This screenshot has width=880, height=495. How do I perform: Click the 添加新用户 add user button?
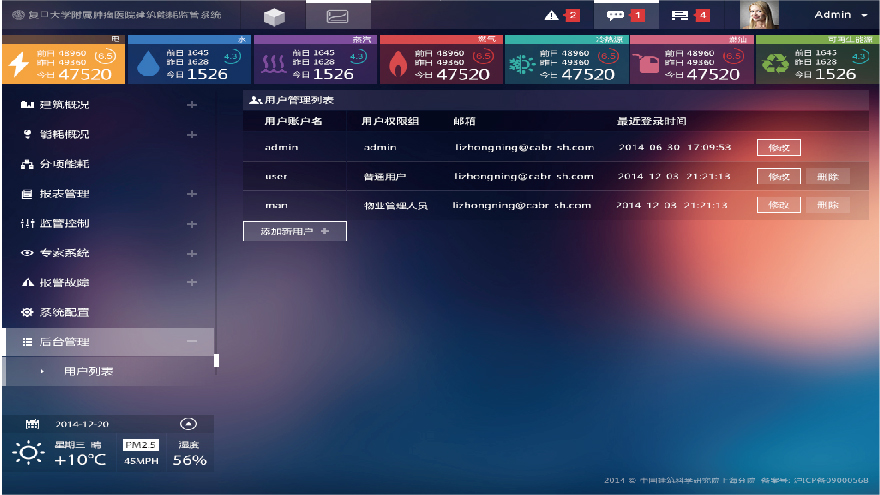tap(294, 231)
